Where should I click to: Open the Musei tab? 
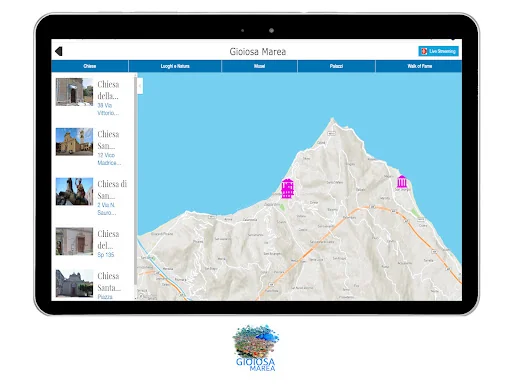259,66
